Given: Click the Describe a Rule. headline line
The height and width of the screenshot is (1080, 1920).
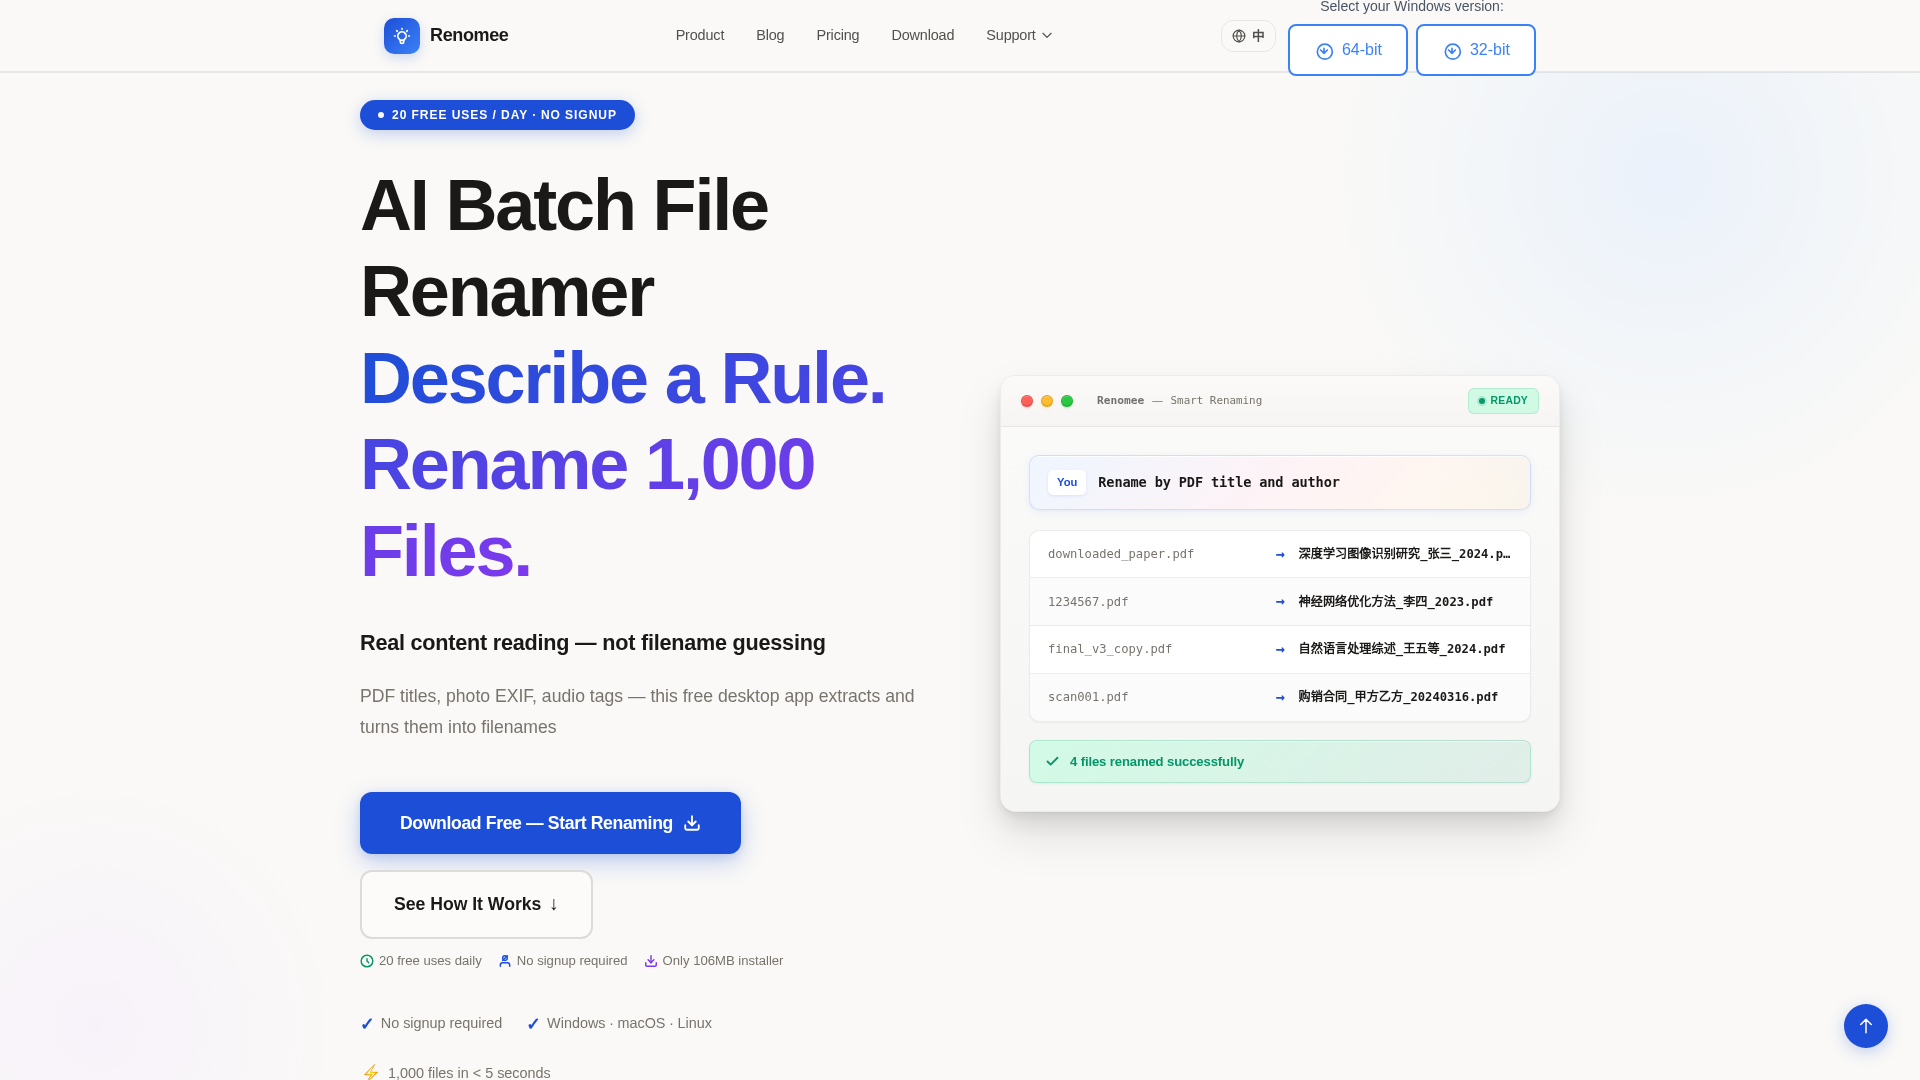Looking at the screenshot, I should click(x=623, y=378).
